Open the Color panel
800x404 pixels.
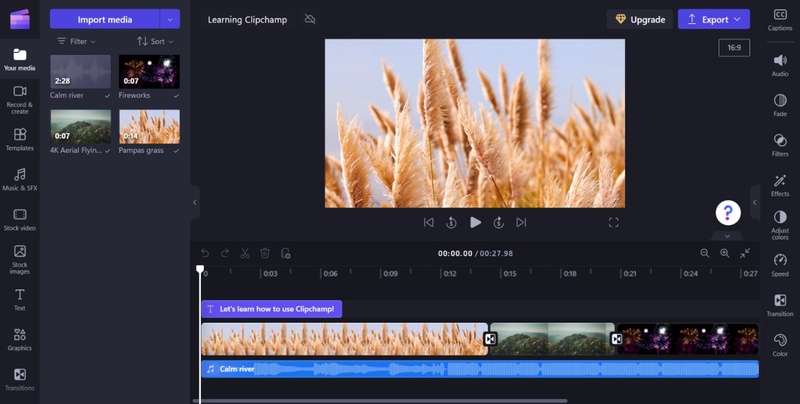[x=780, y=345]
